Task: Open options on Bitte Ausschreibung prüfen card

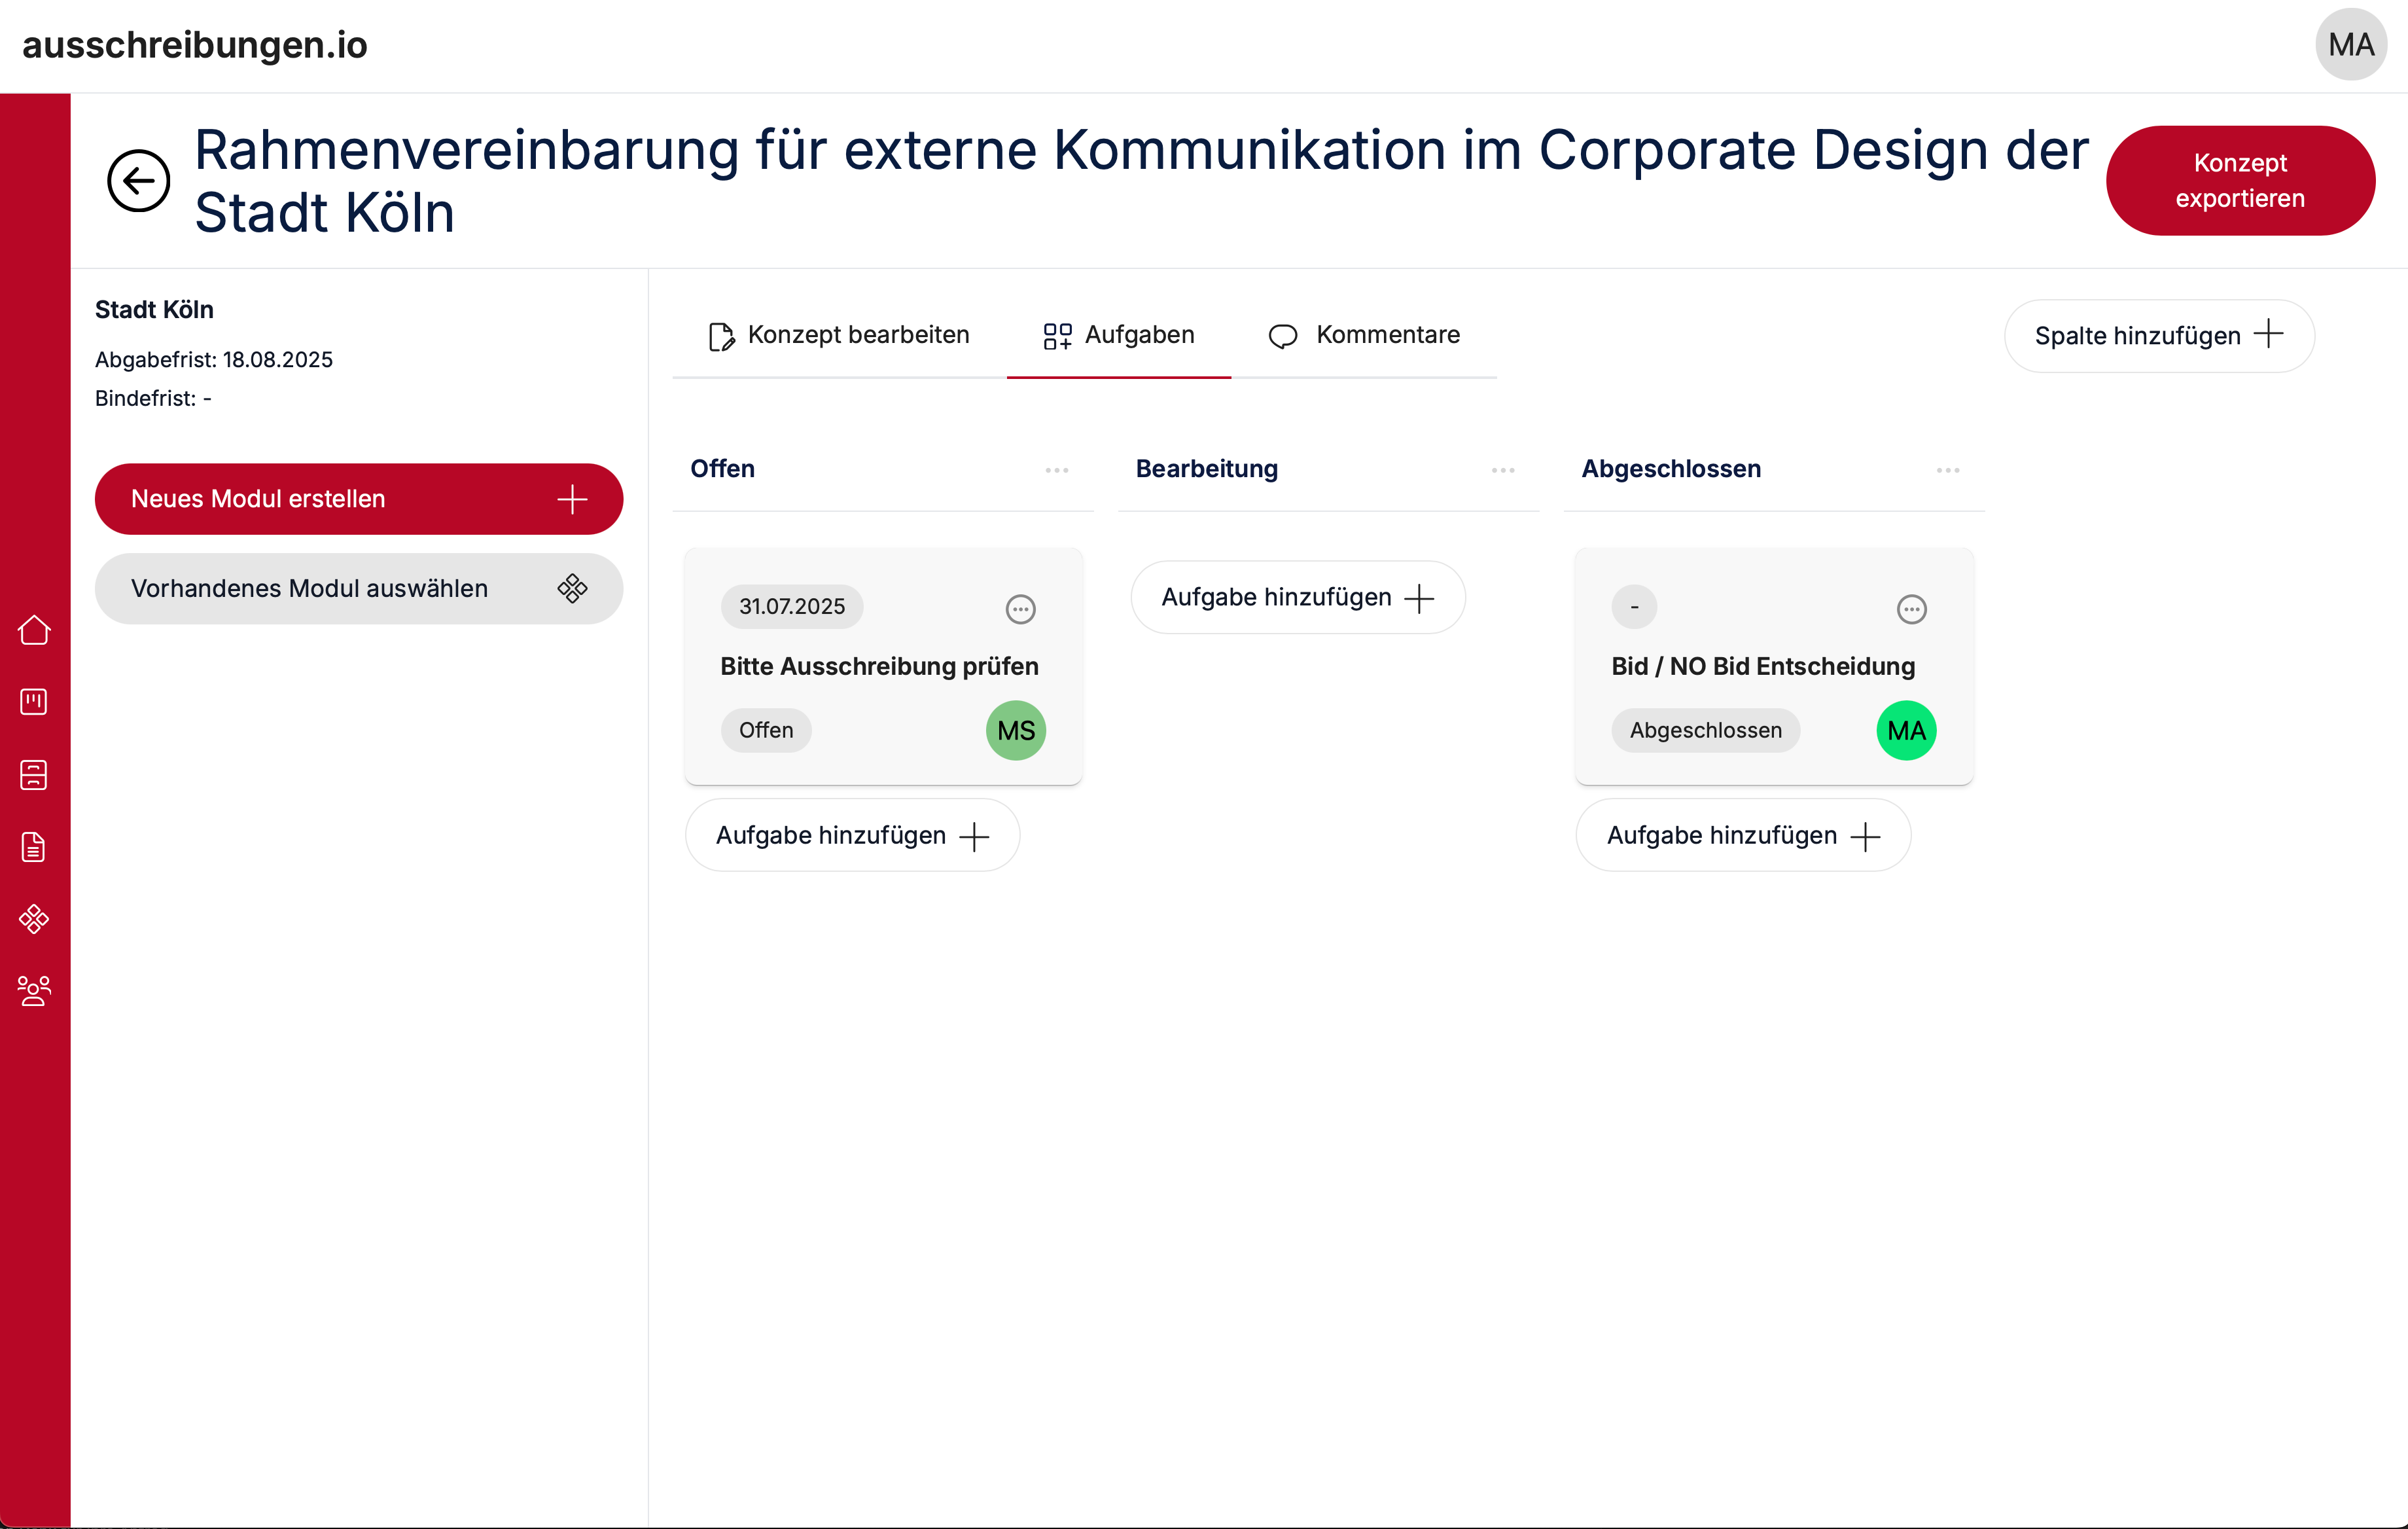Action: (x=1020, y=608)
